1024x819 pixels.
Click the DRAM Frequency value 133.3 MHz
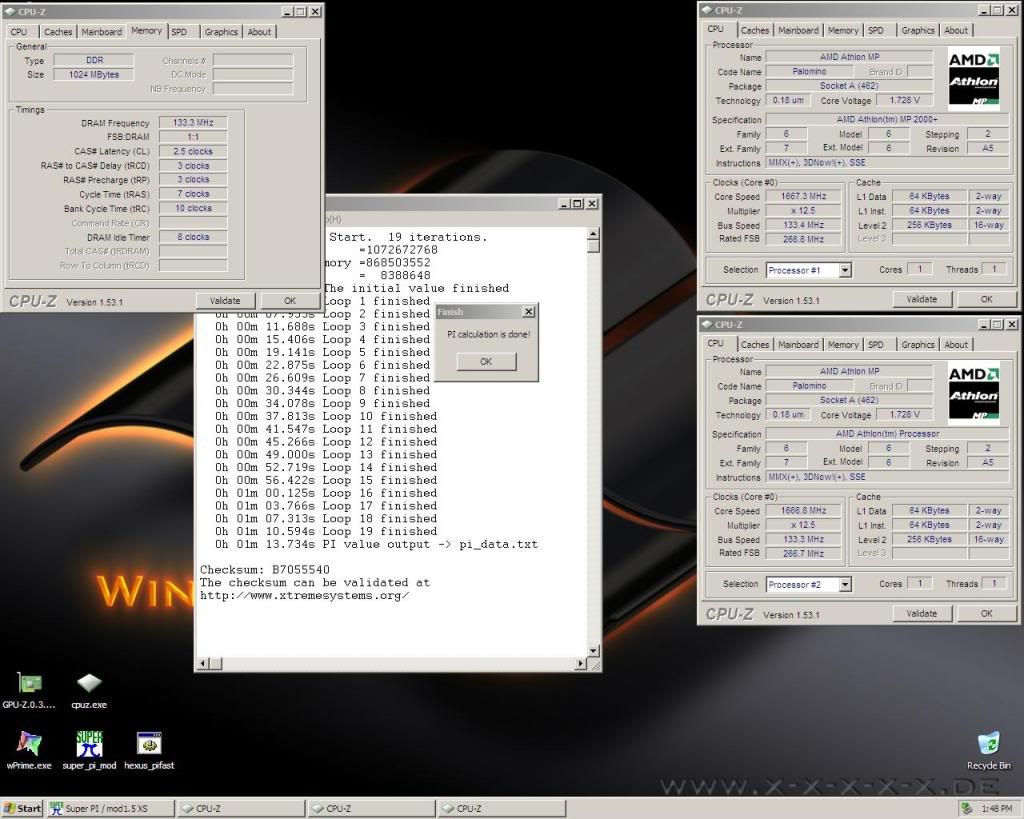click(x=193, y=123)
